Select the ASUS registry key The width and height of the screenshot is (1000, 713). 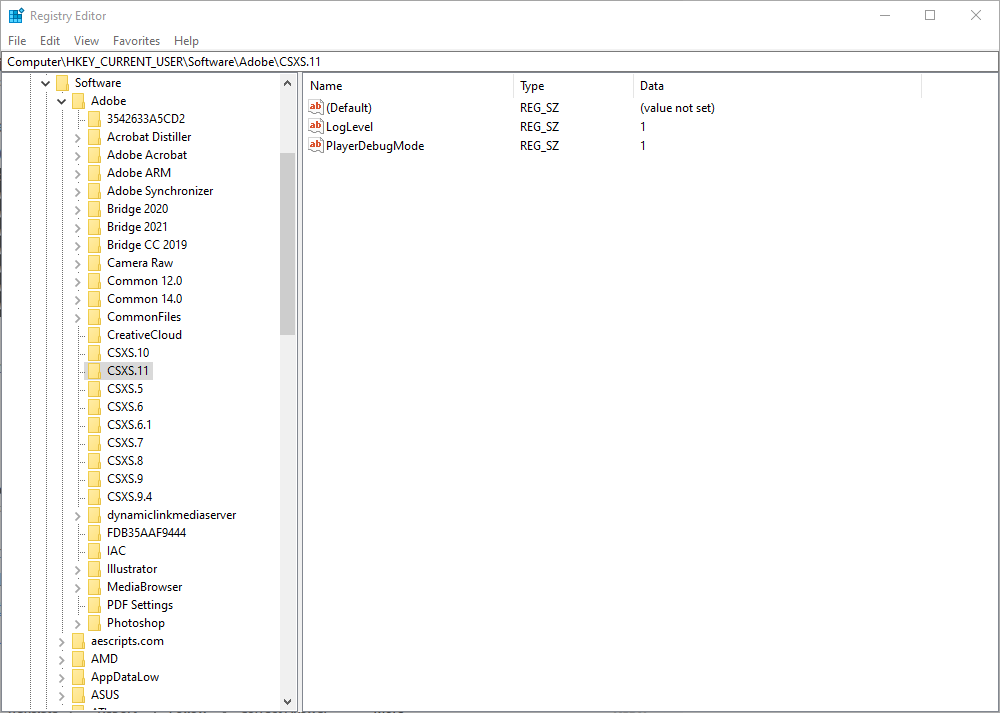click(103, 694)
